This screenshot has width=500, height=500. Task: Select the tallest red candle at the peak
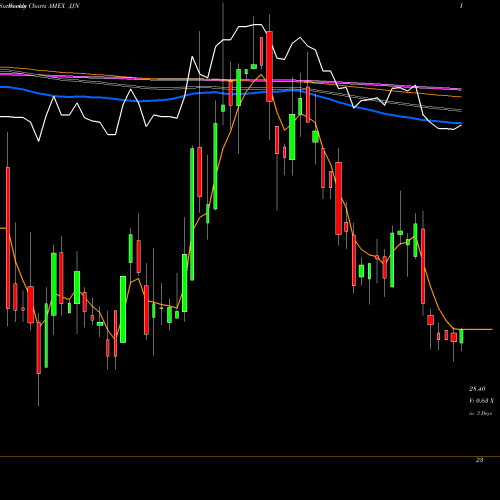[x=269, y=66]
